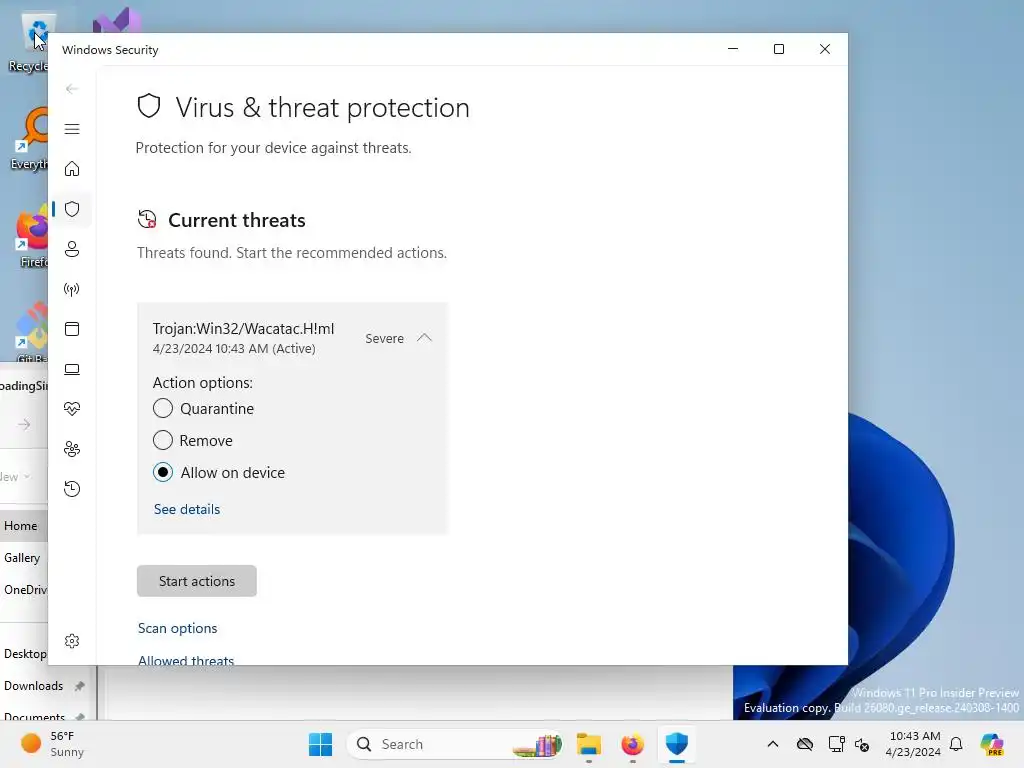Click the forward arrow in File Explorer
Screen dimensions: 1024x768
click(x=24, y=425)
